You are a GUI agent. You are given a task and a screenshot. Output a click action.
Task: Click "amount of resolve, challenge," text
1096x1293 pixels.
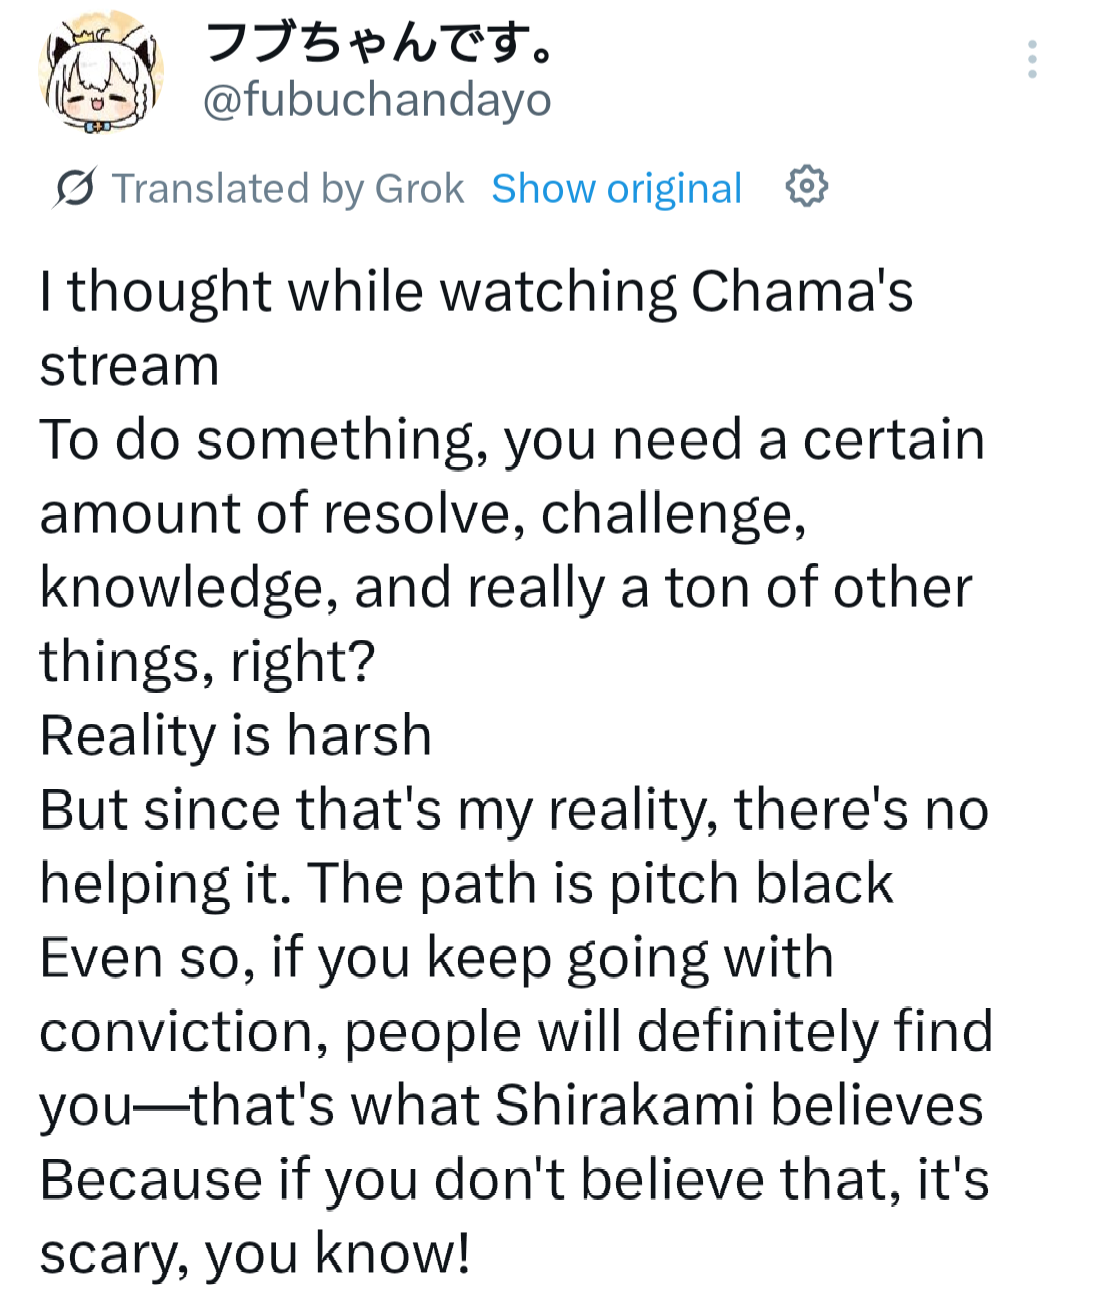(422, 514)
